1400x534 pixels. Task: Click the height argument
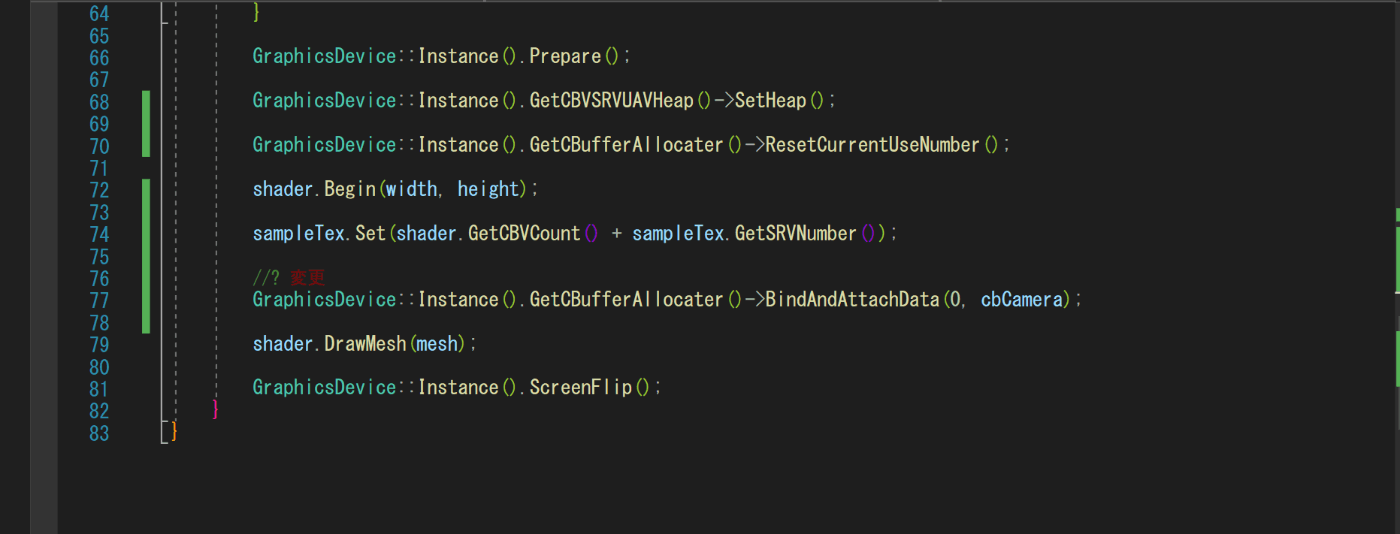pos(489,188)
